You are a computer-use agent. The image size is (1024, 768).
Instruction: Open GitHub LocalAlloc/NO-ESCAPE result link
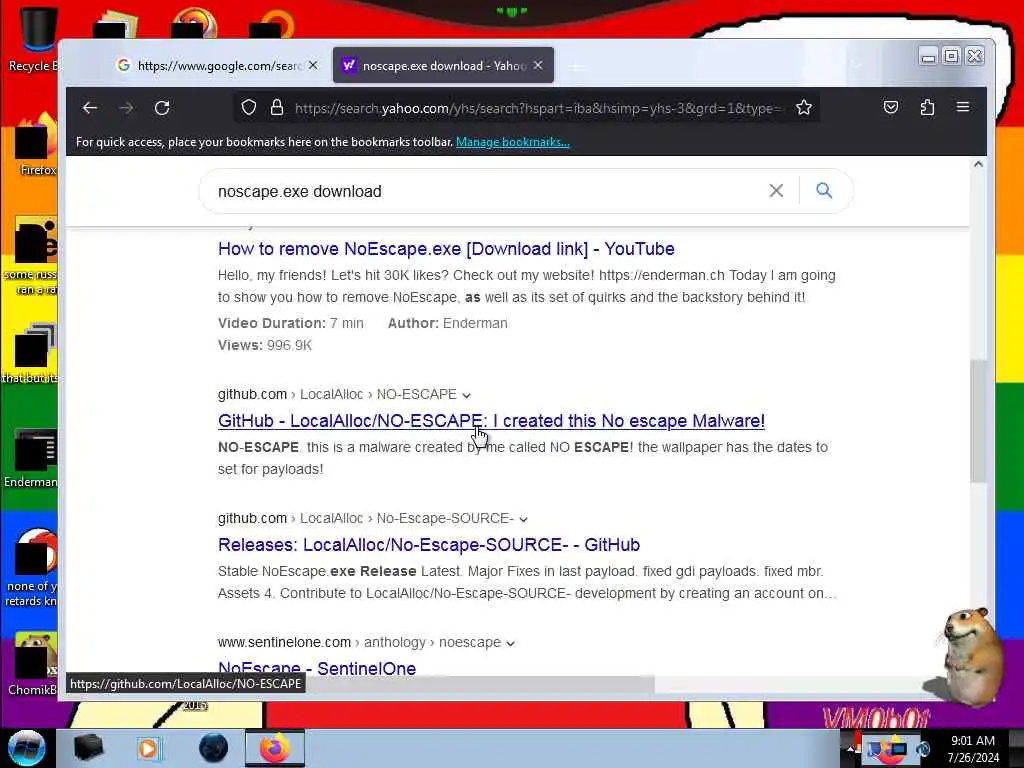click(x=491, y=421)
